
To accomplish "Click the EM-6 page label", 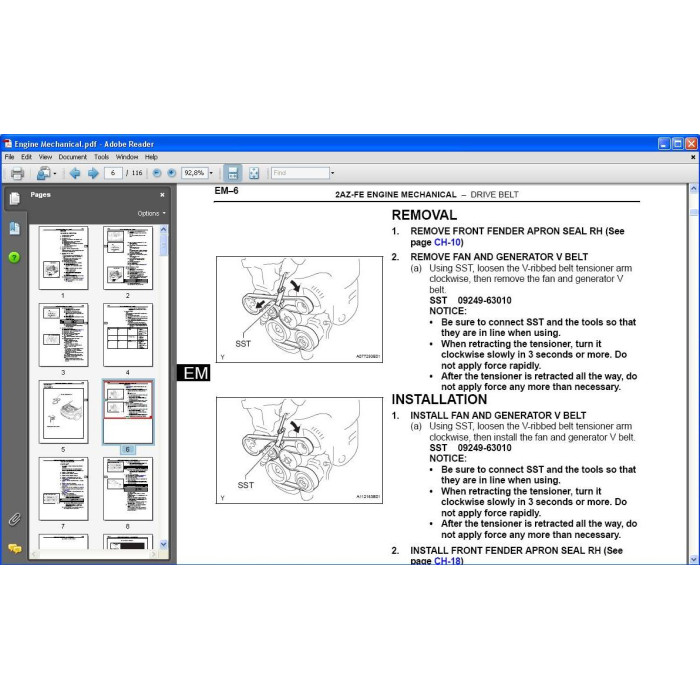I will coord(226,191).
